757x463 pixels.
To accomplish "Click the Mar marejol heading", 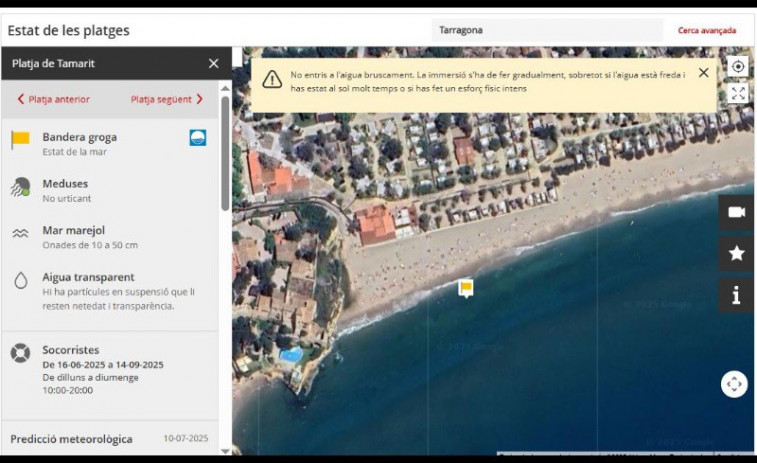I will pos(73,230).
